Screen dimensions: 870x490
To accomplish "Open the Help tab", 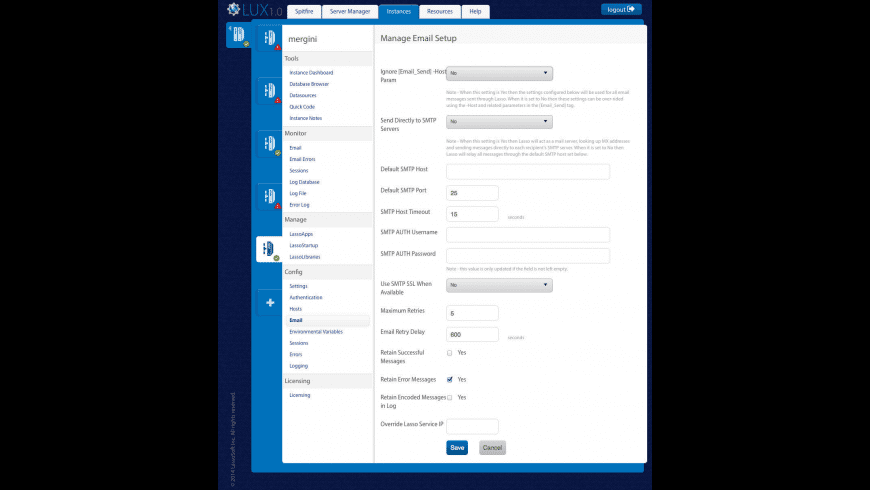I will tap(476, 12).
